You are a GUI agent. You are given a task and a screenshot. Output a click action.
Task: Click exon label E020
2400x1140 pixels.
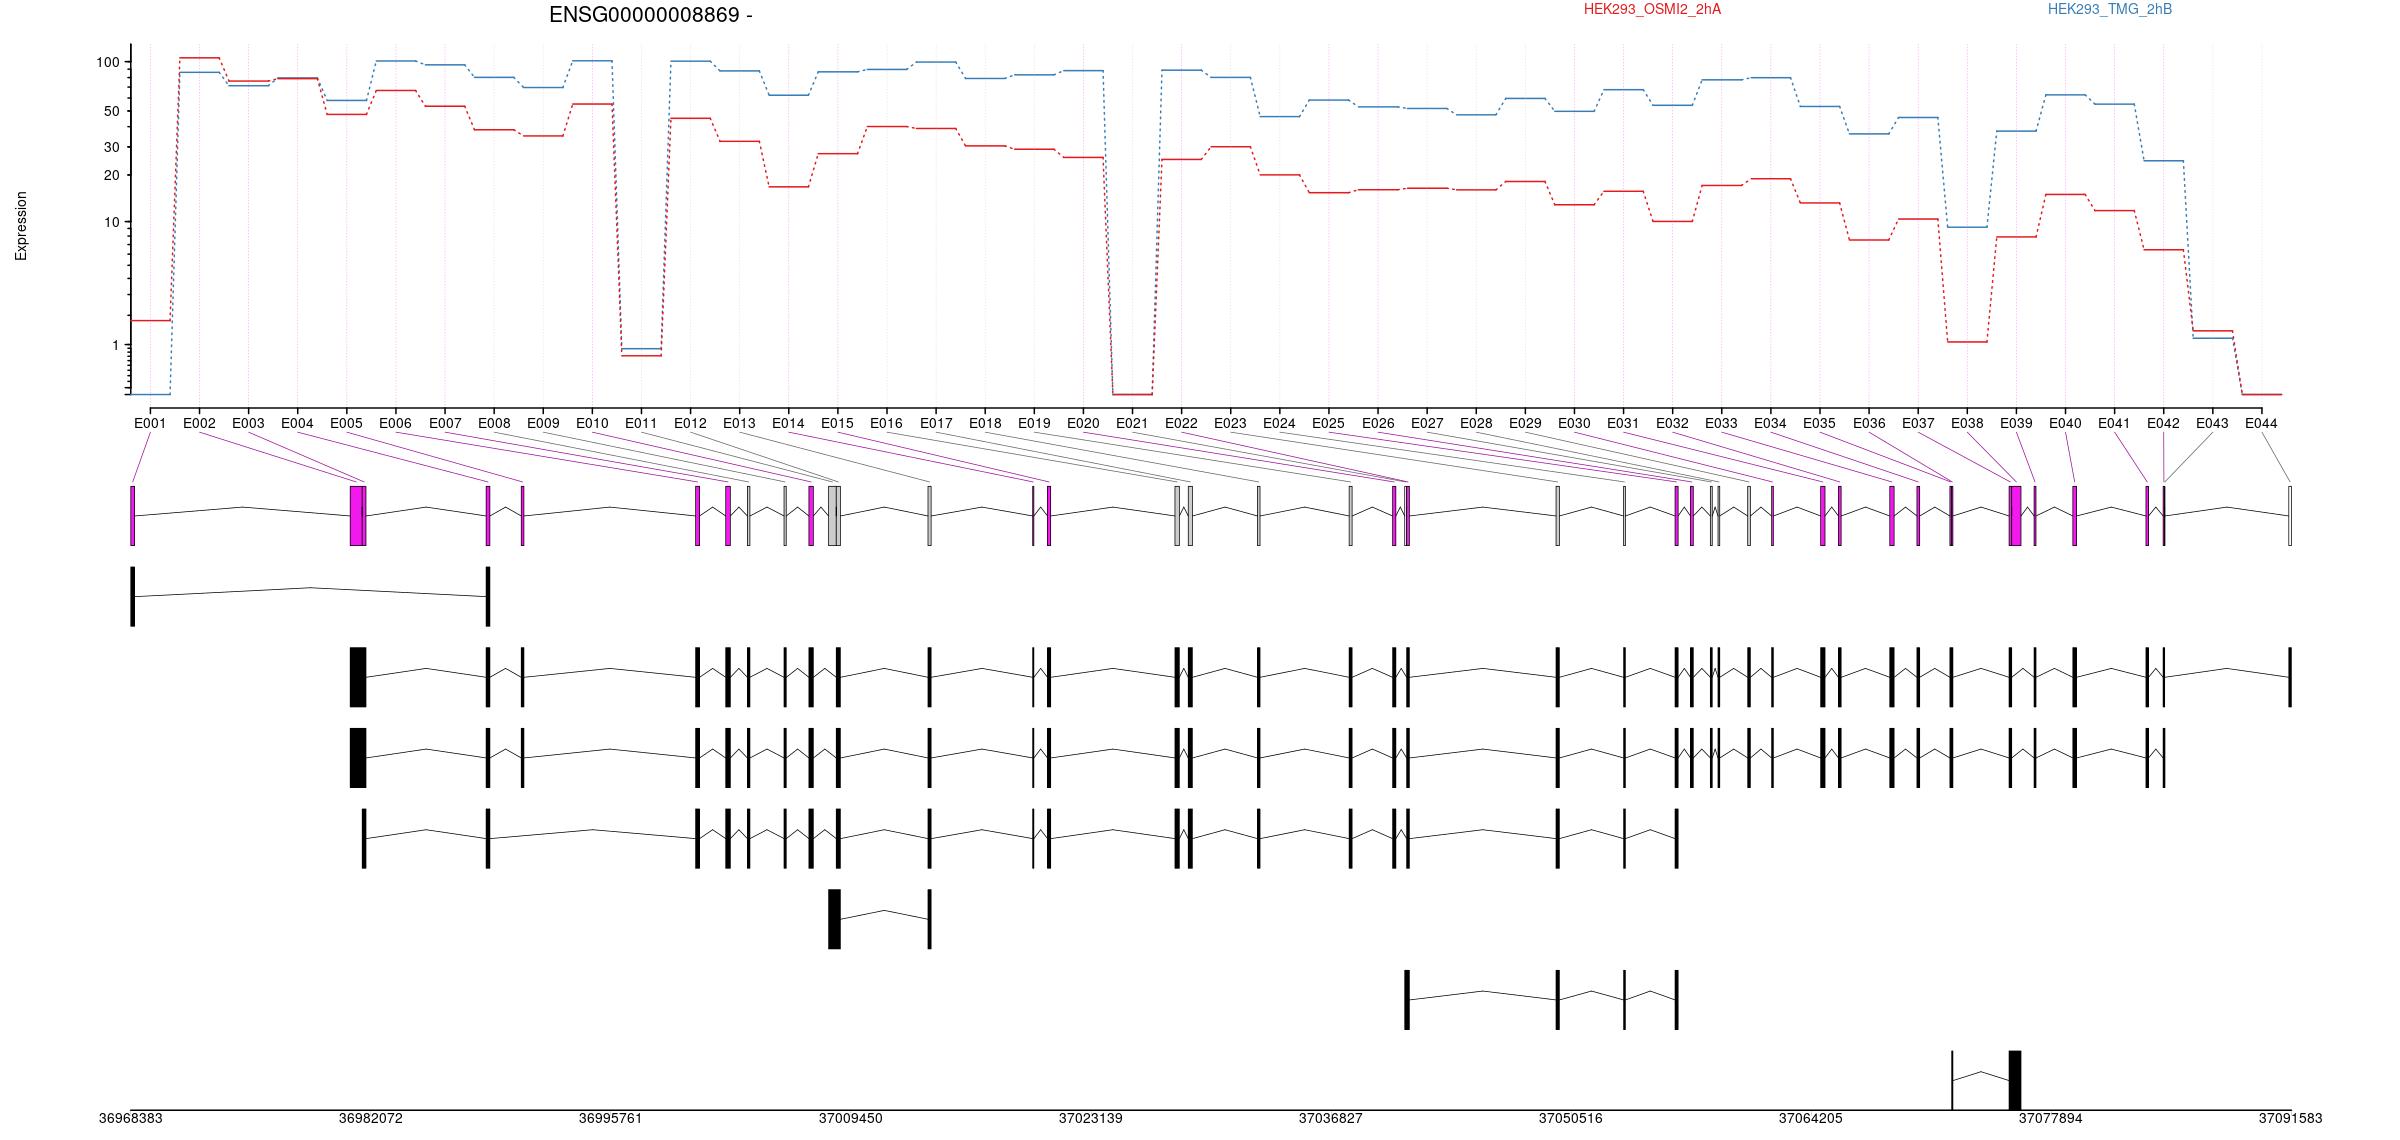click(x=1083, y=423)
